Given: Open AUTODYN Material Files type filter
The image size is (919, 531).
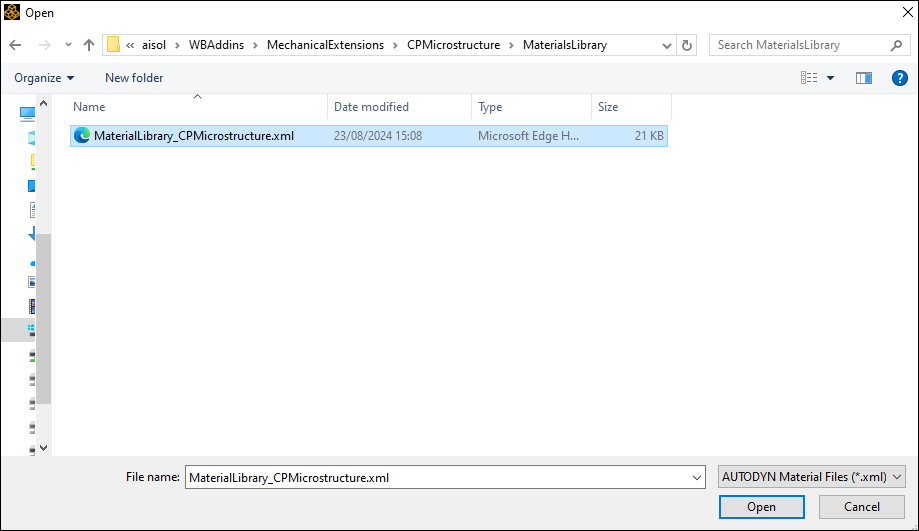Looking at the screenshot, I should point(812,477).
